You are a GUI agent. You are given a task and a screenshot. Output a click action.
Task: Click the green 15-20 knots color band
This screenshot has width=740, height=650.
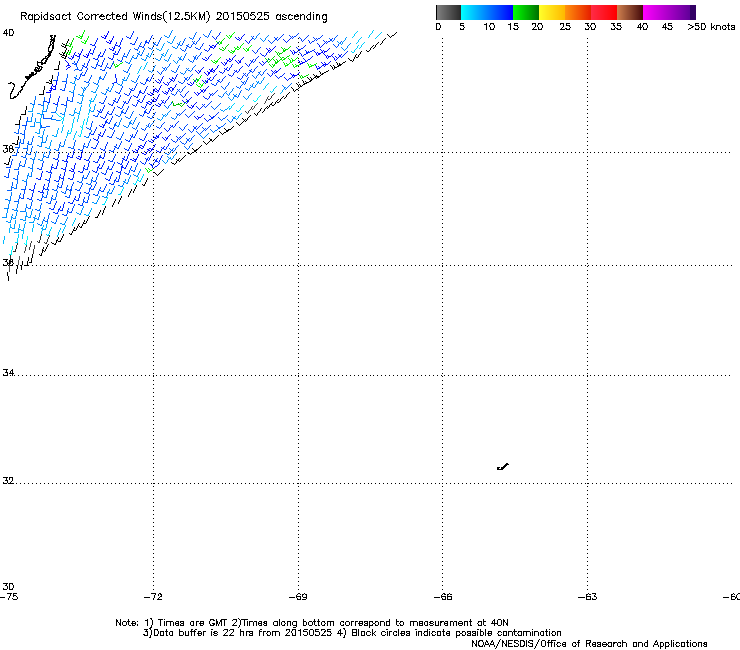pyautogui.click(x=526, y=12)
